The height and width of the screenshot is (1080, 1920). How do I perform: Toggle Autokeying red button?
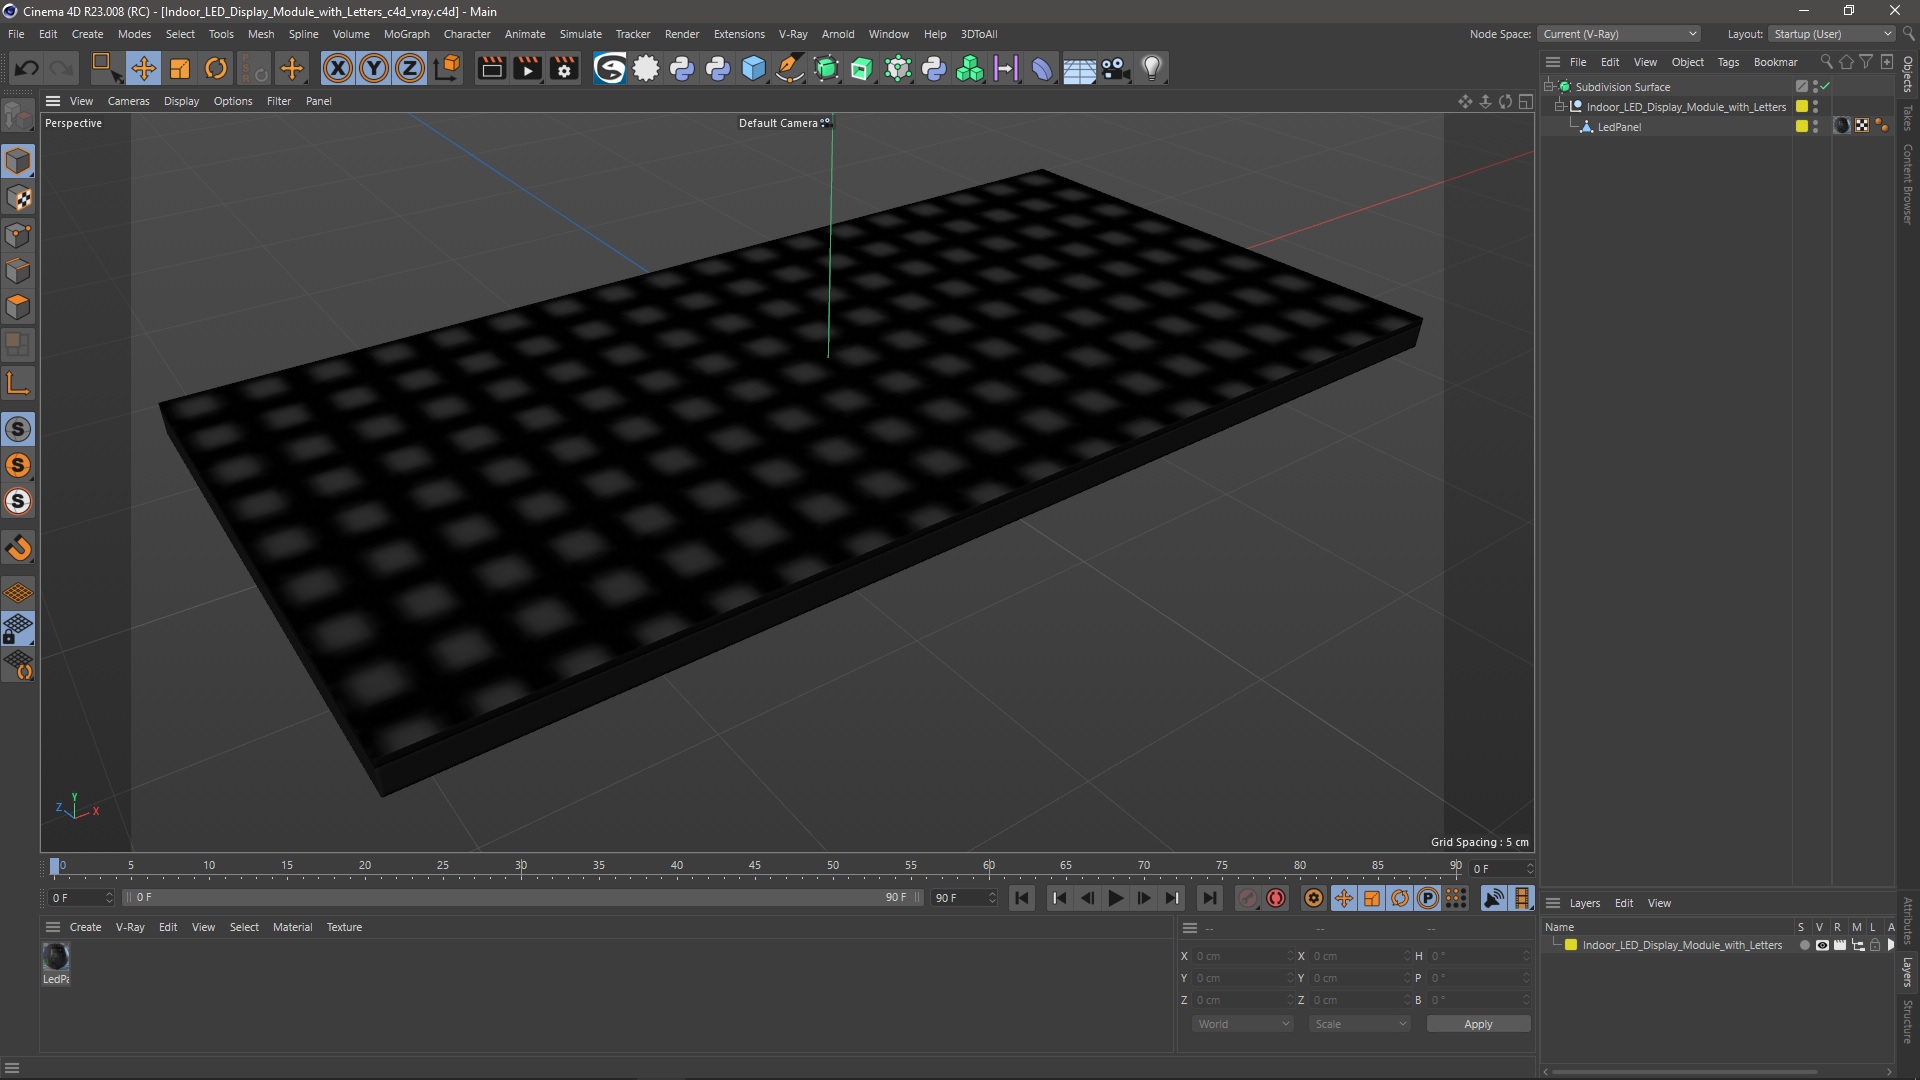pos(1276,898)
